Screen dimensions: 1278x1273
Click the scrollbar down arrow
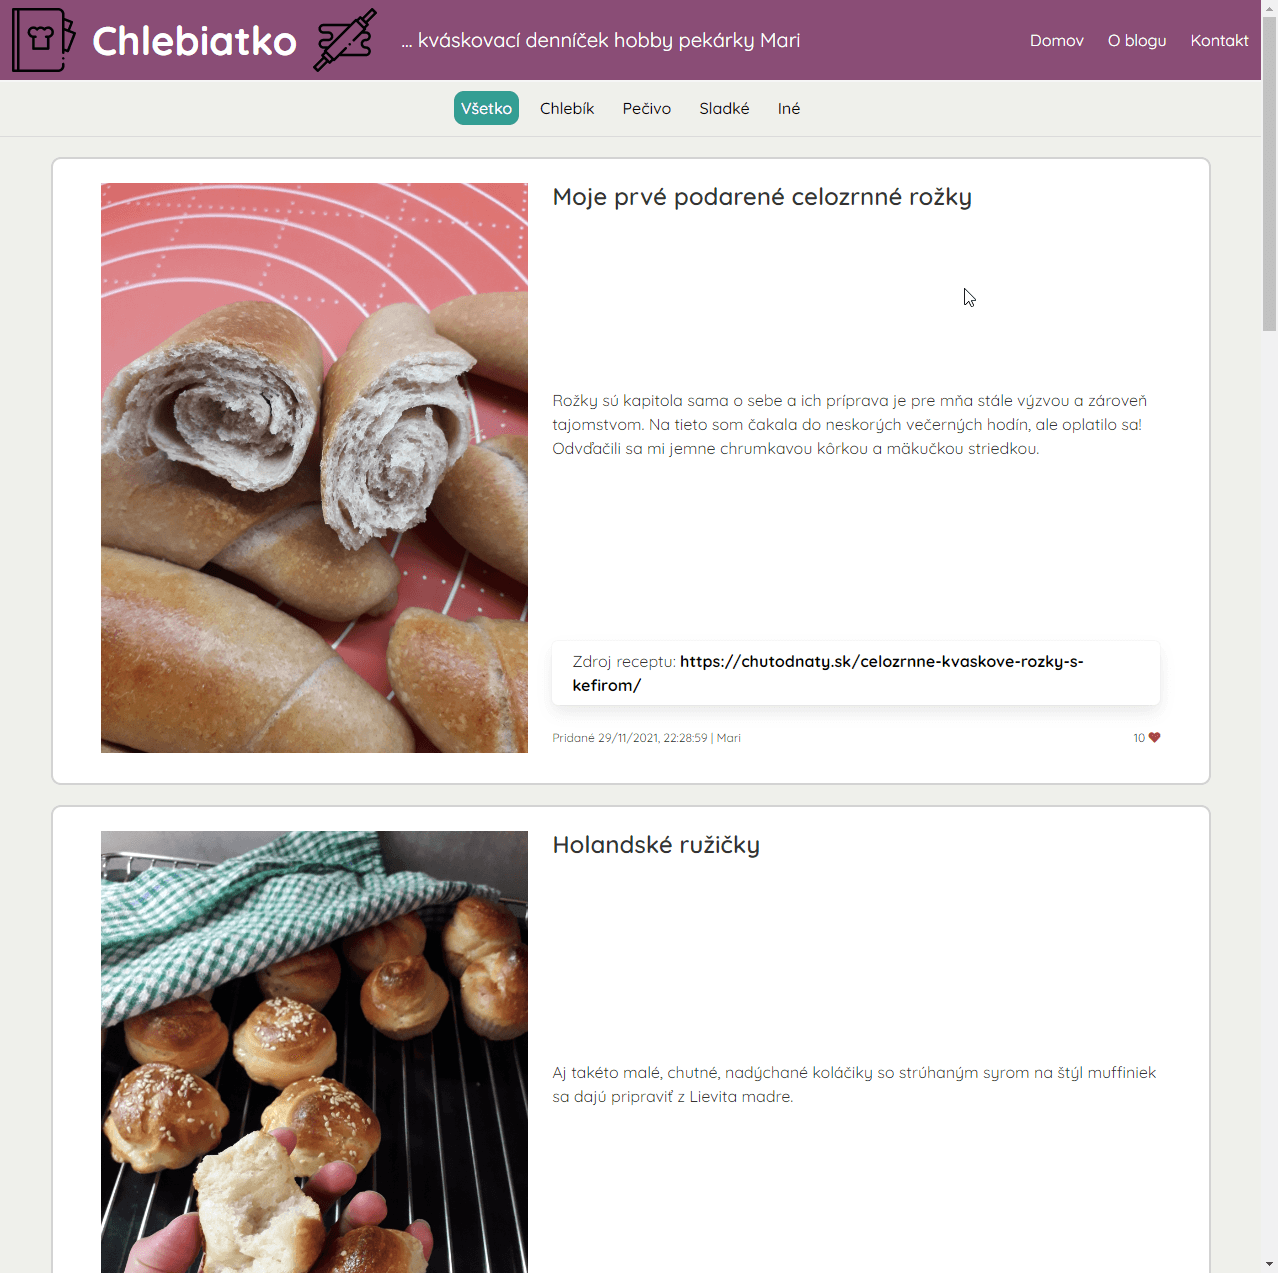(1270, 1264)
